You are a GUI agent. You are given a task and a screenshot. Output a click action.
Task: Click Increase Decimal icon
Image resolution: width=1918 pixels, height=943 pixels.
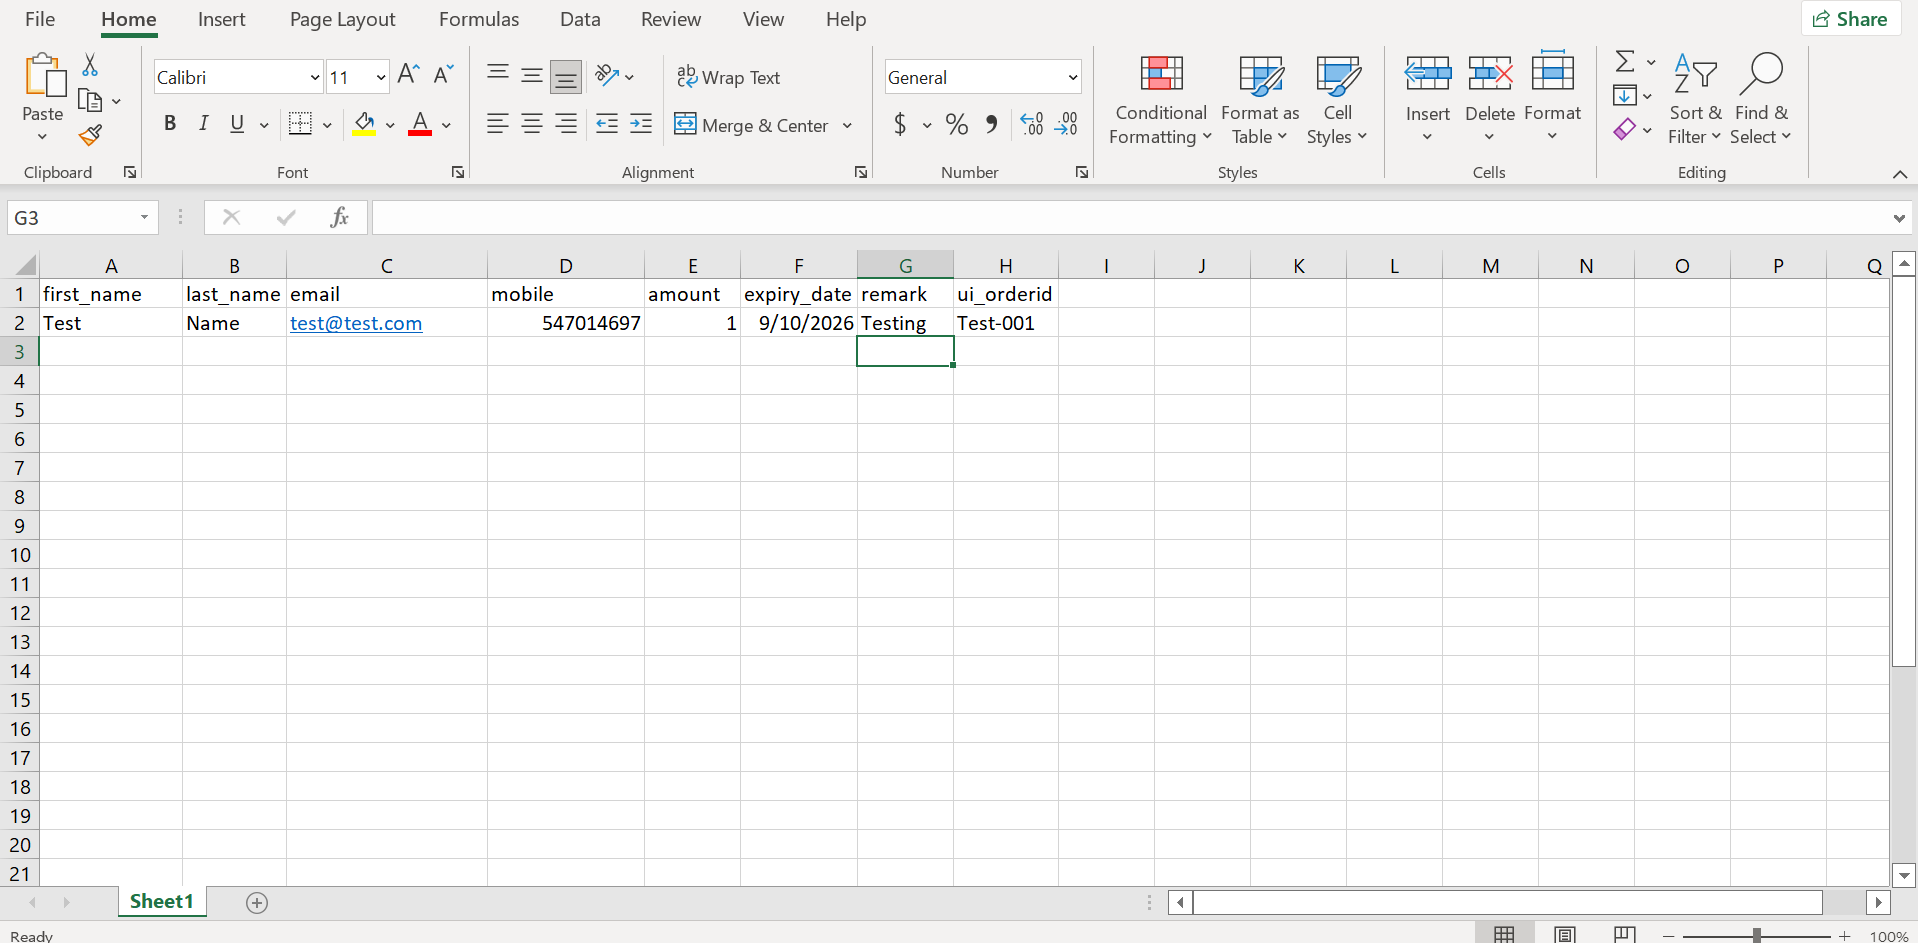pos(1032,124)
